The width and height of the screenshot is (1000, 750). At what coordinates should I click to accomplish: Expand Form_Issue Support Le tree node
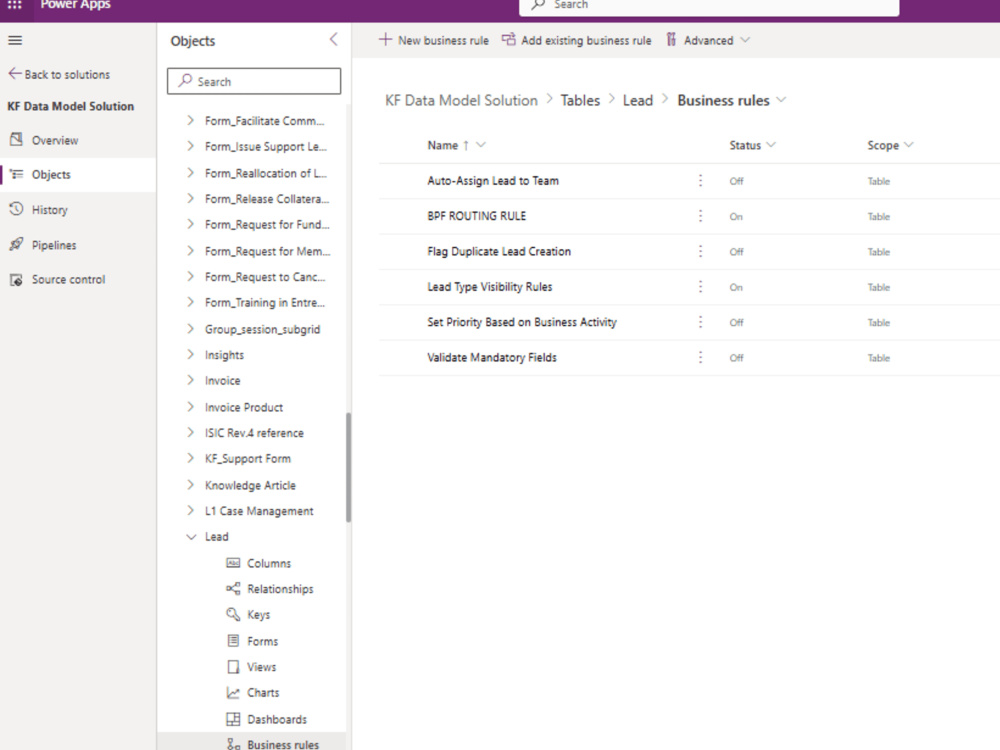click(x=190, y=146)
